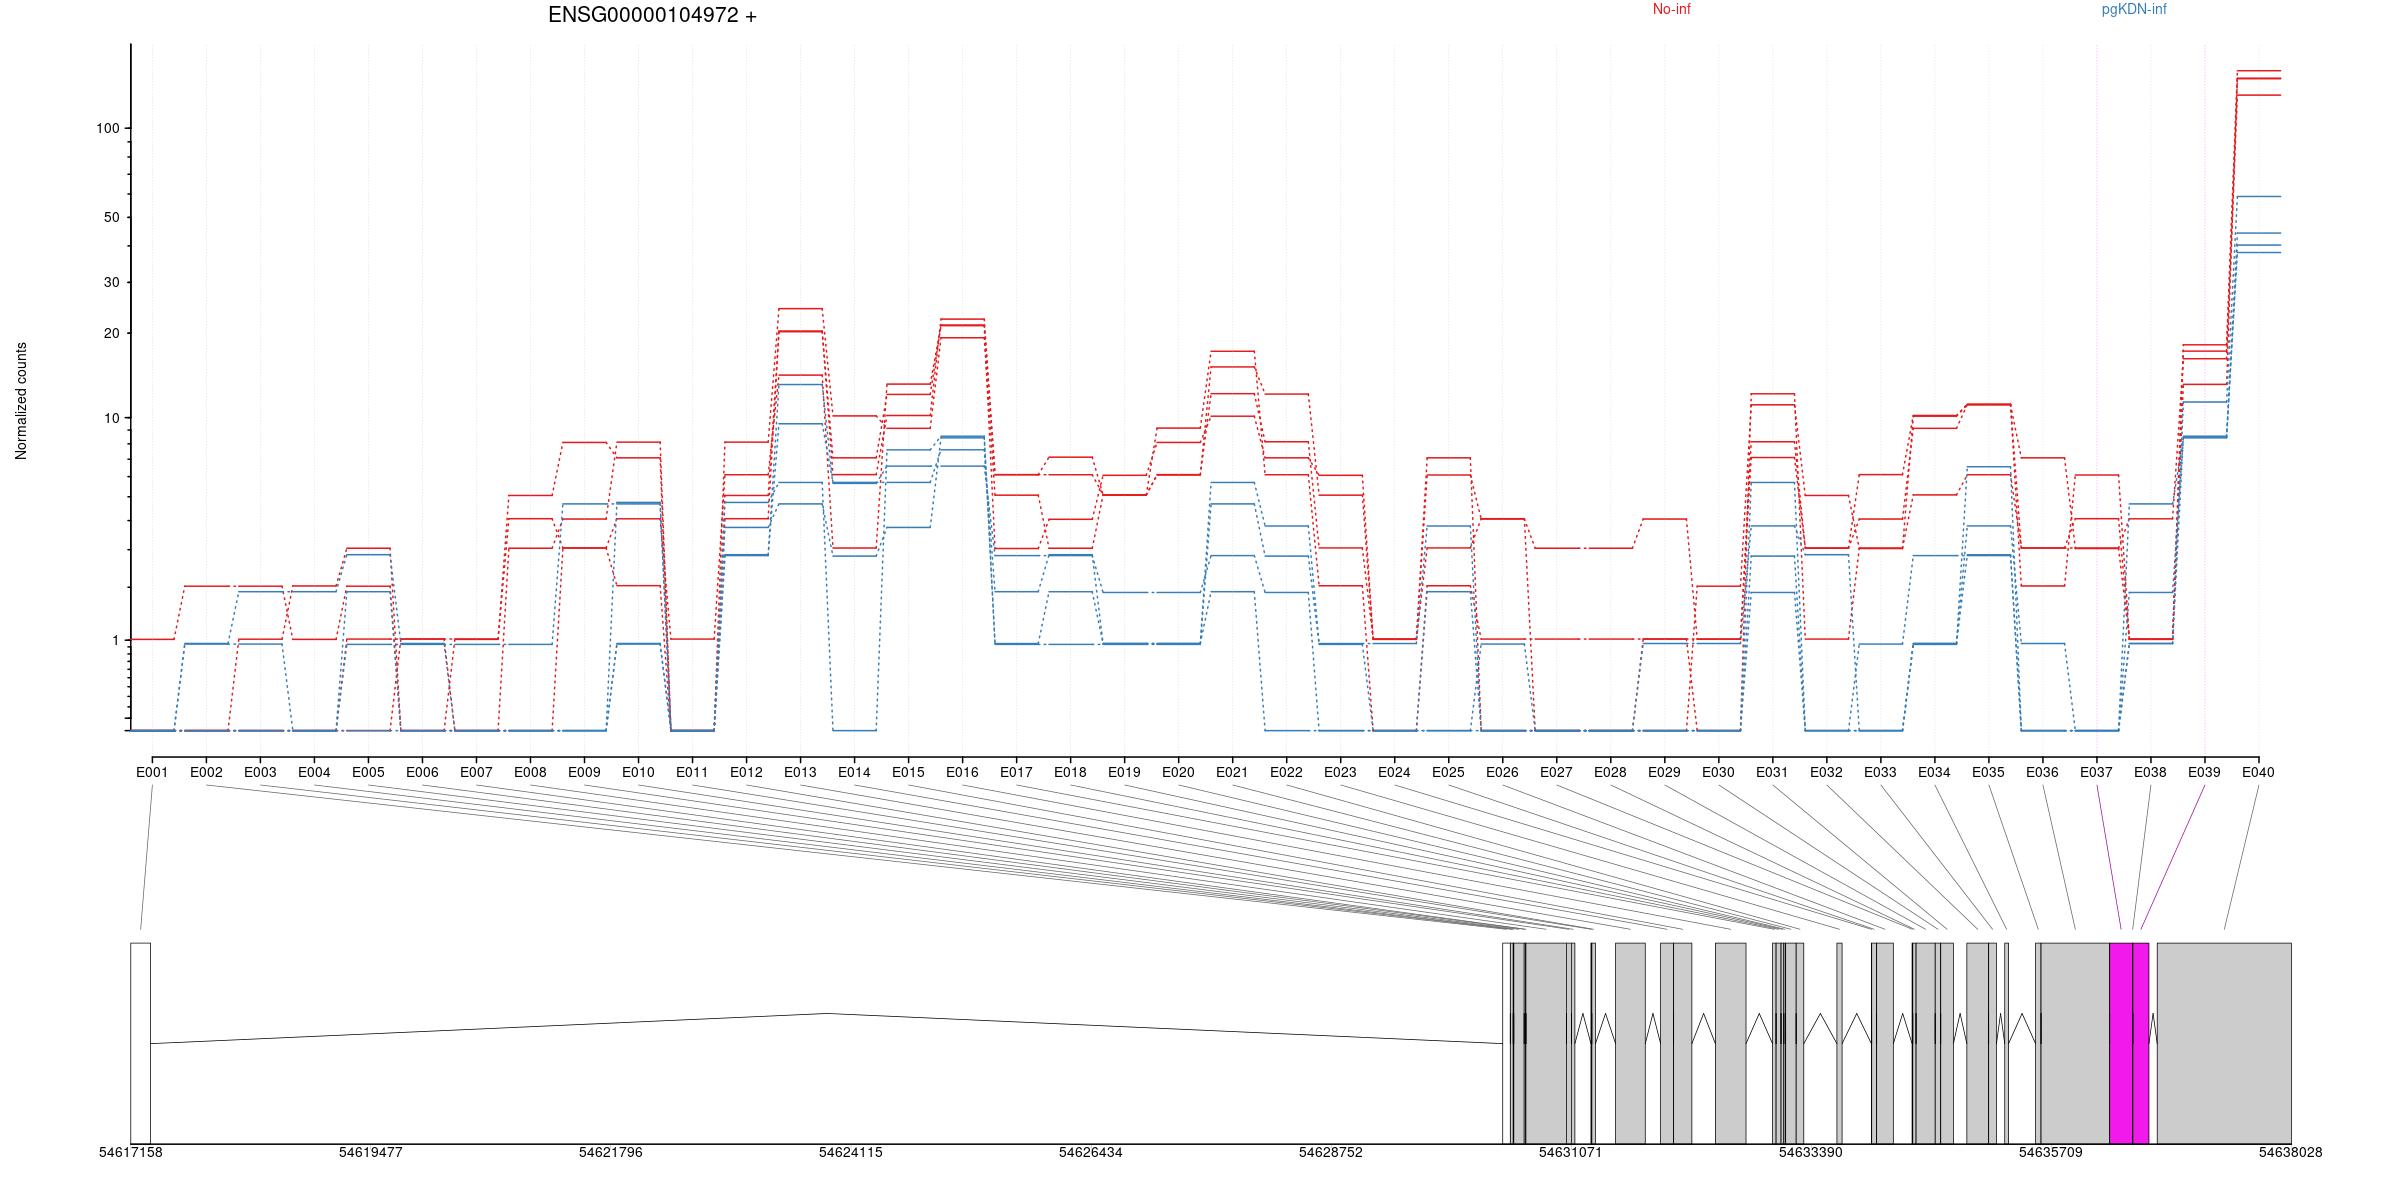
Task: Click the E021 exon axis label
Action: (1232, 772)
